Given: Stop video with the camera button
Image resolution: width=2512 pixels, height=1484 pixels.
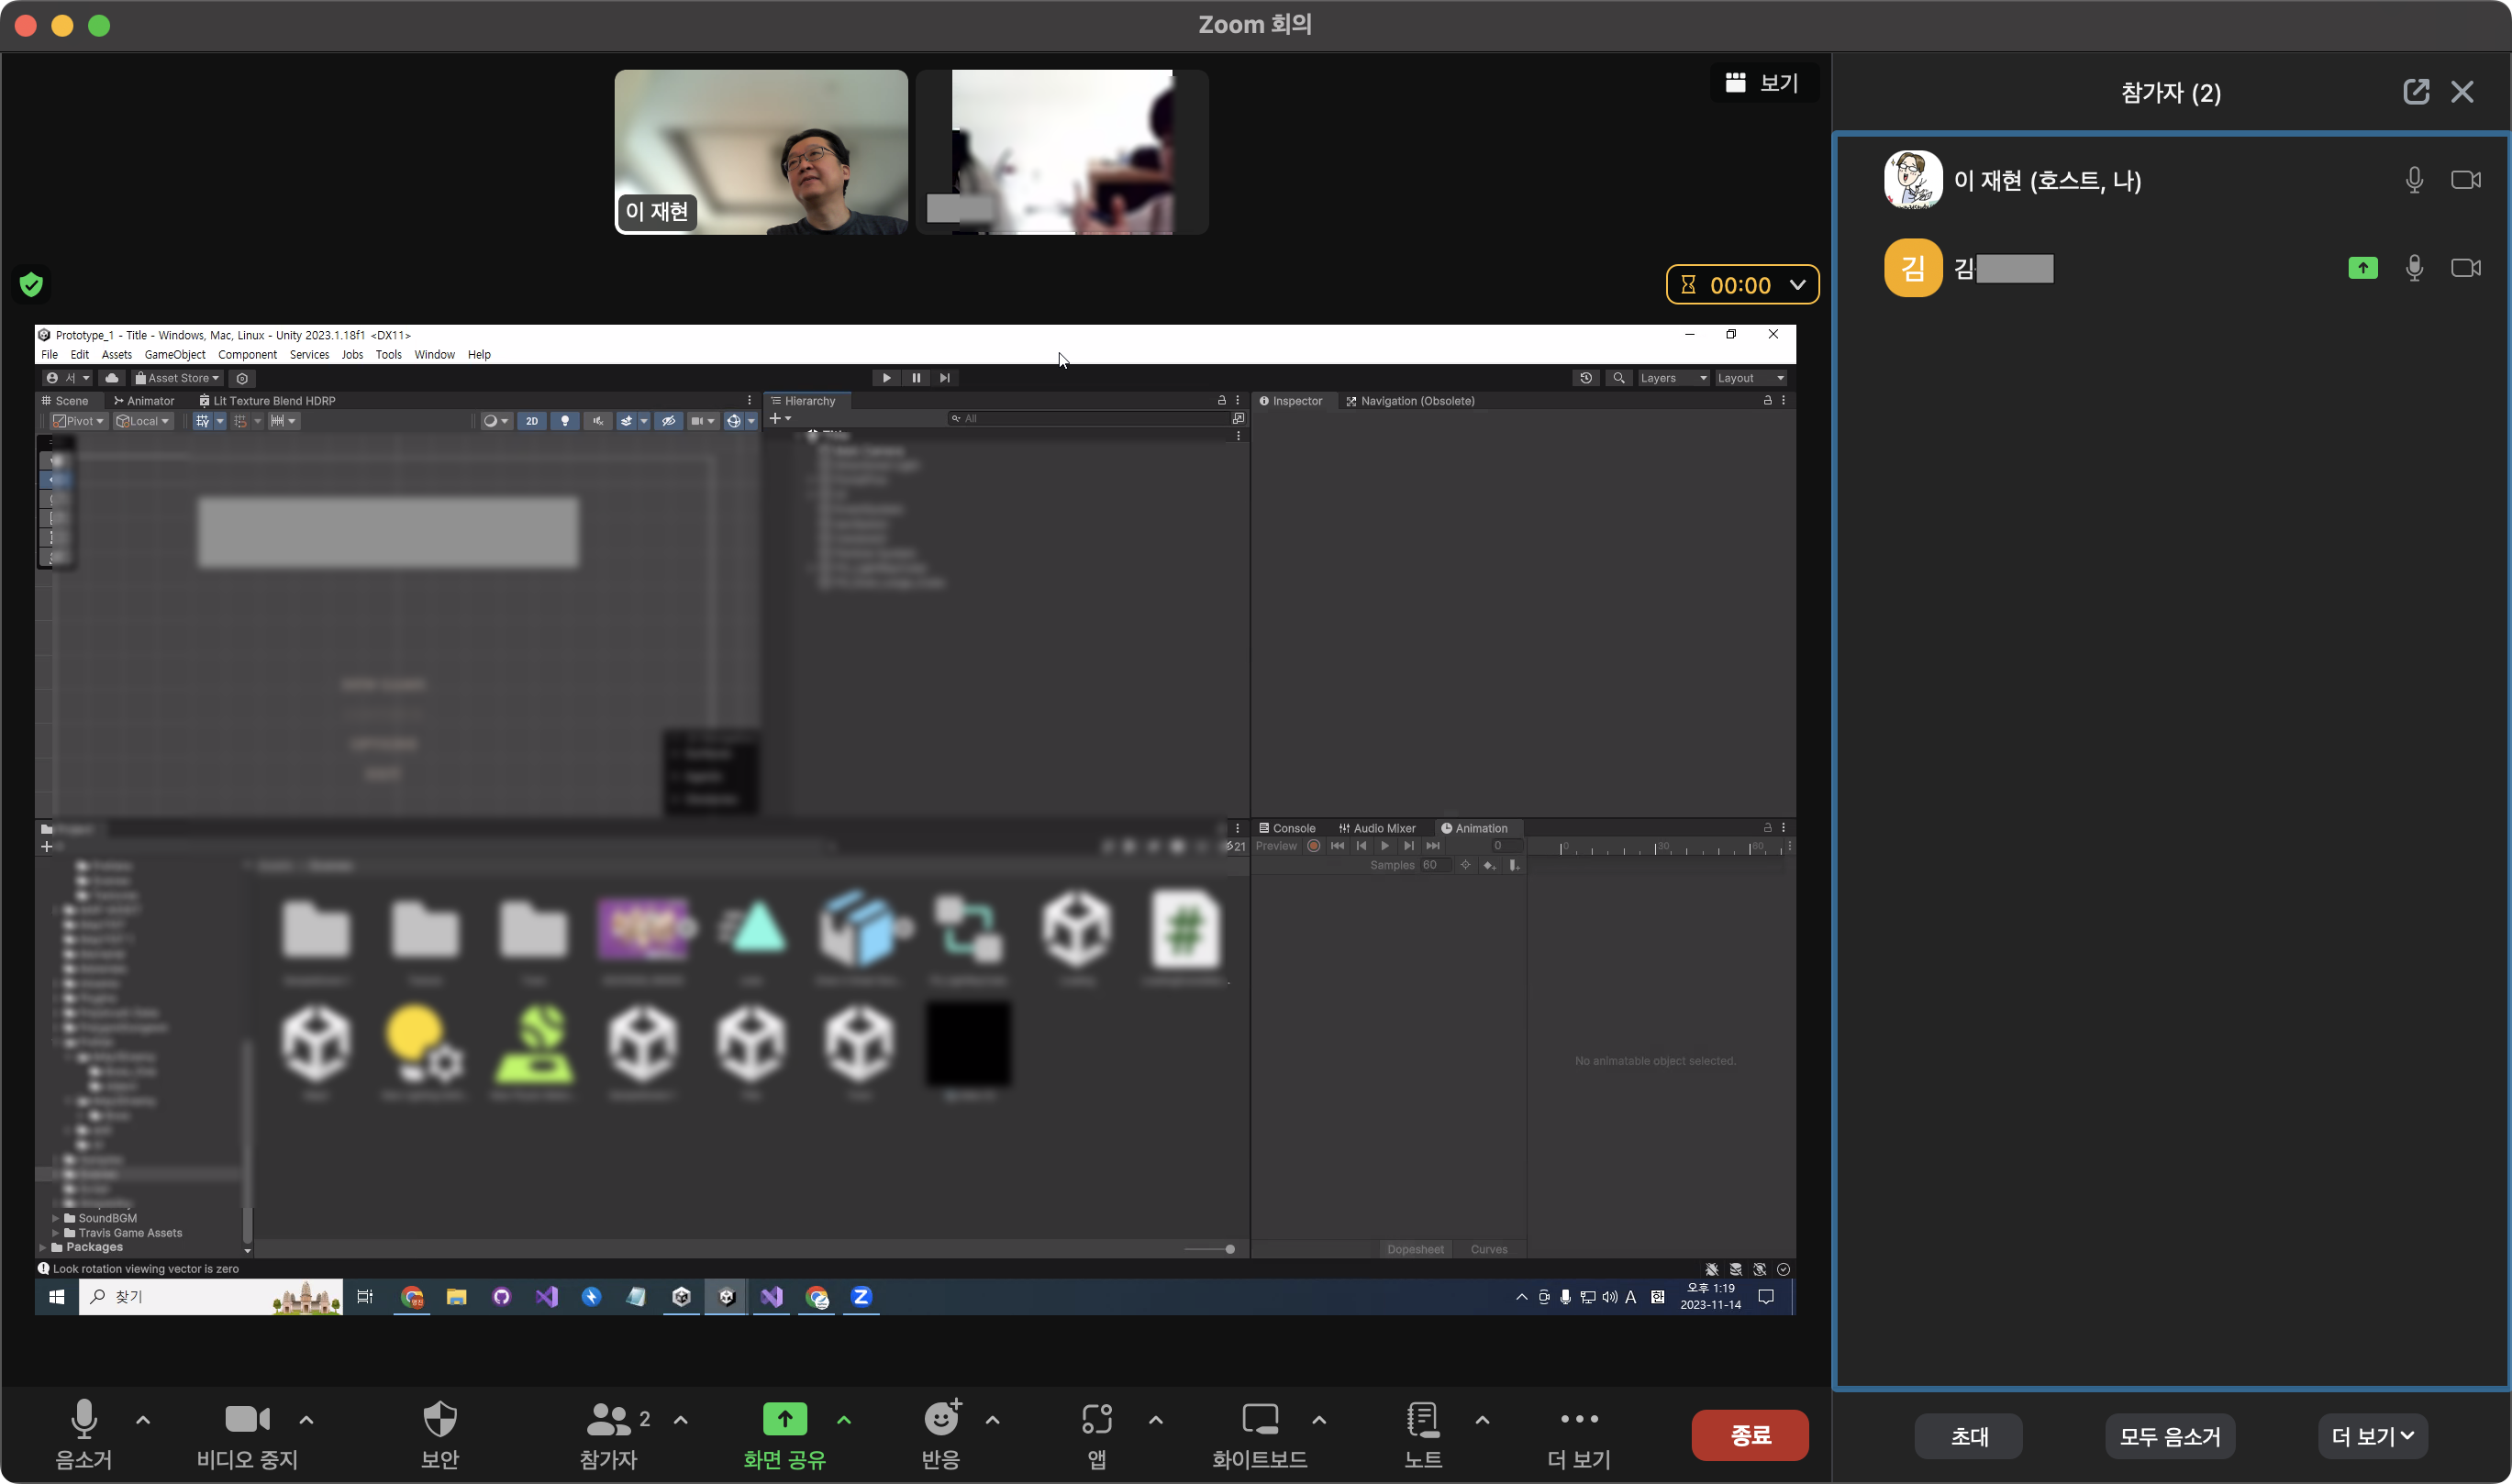Looking at the screenshot, I should [x=246, y=1420].
